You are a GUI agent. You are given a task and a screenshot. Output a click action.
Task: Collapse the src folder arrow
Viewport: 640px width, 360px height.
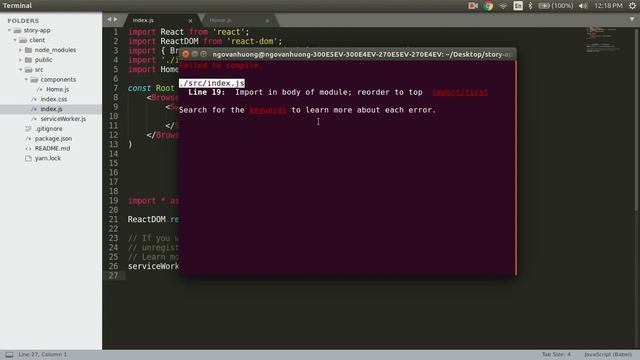20,70
